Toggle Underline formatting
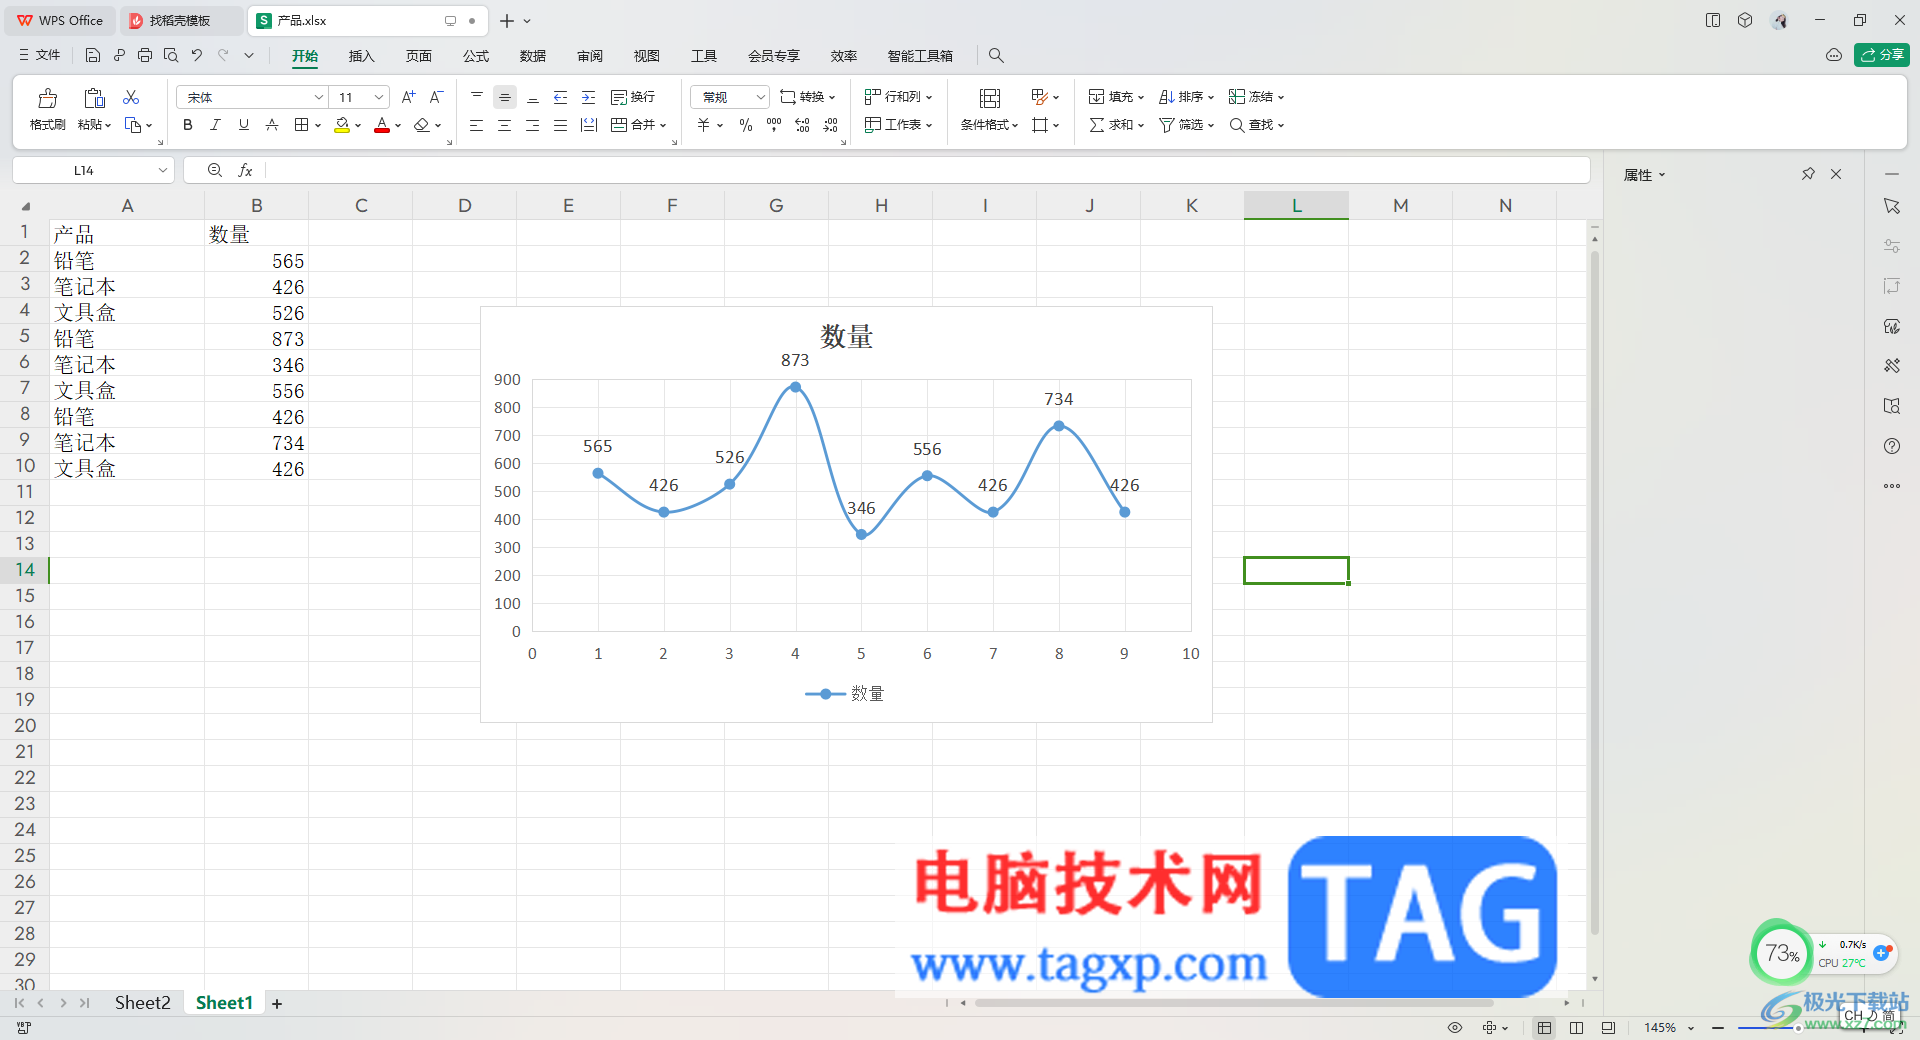Viewport: 1920px width, 1040px height. coord(243,125)
